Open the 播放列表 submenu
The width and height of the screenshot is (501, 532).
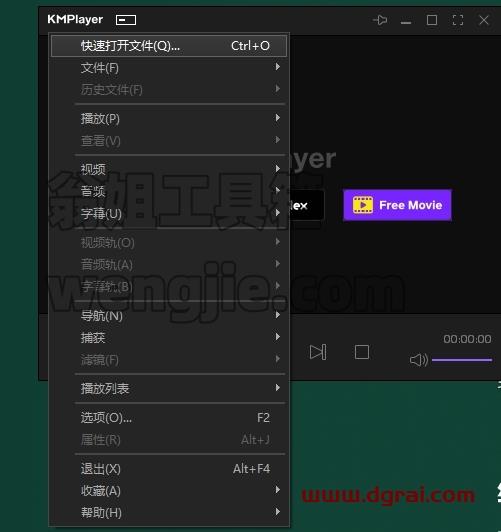(169, 388)
